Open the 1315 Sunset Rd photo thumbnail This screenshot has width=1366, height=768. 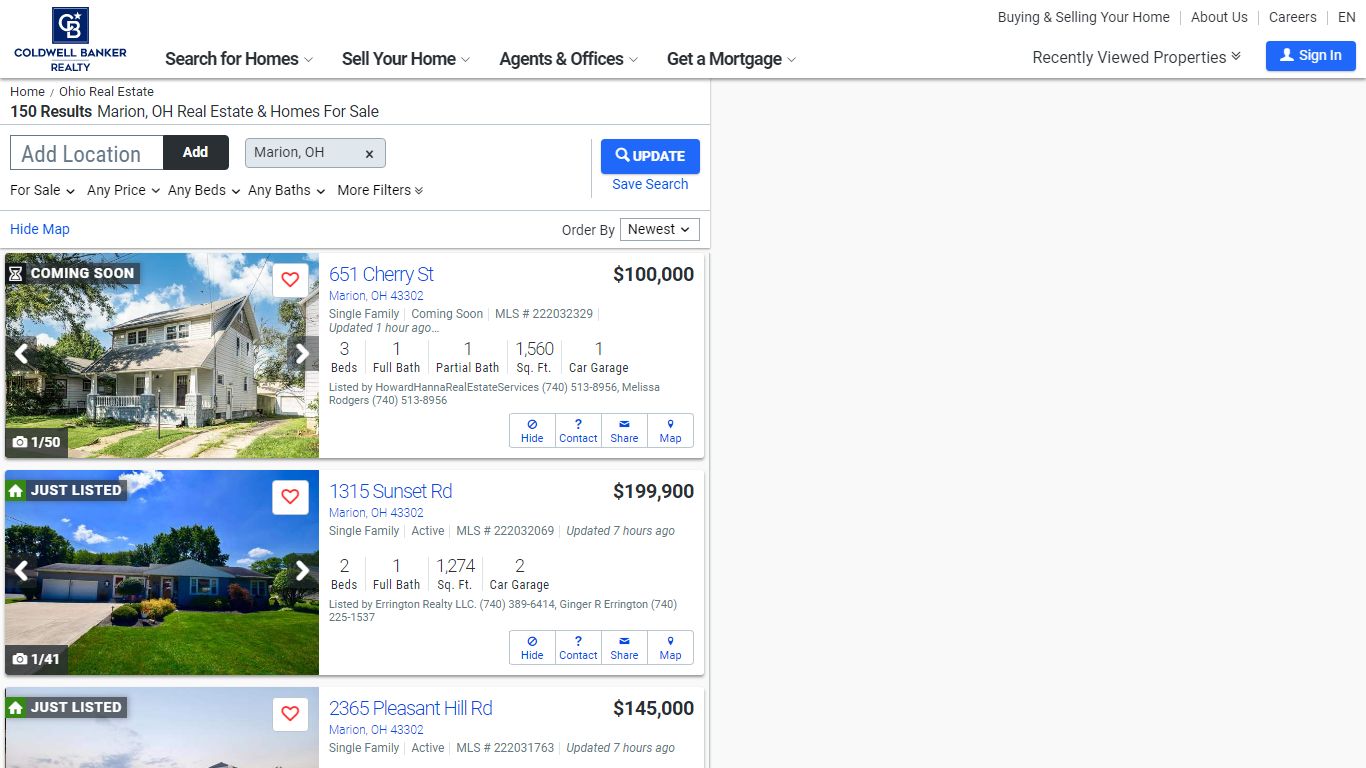[162, 572]
